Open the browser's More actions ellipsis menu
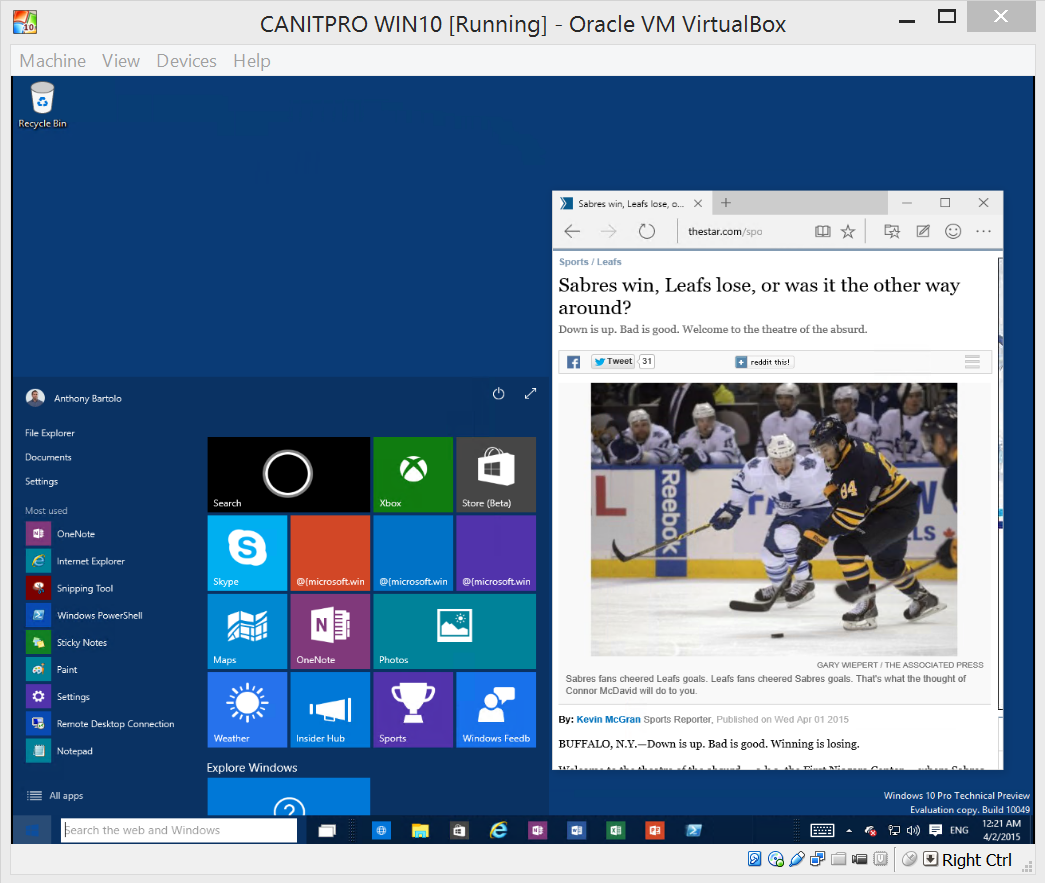The width and height of the screenshot is (1045, 883). pyautogui.click(x=983, y=232)
